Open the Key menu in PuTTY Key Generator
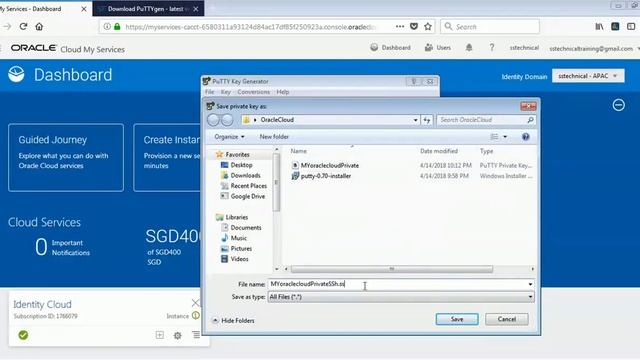 pos(226,92)
